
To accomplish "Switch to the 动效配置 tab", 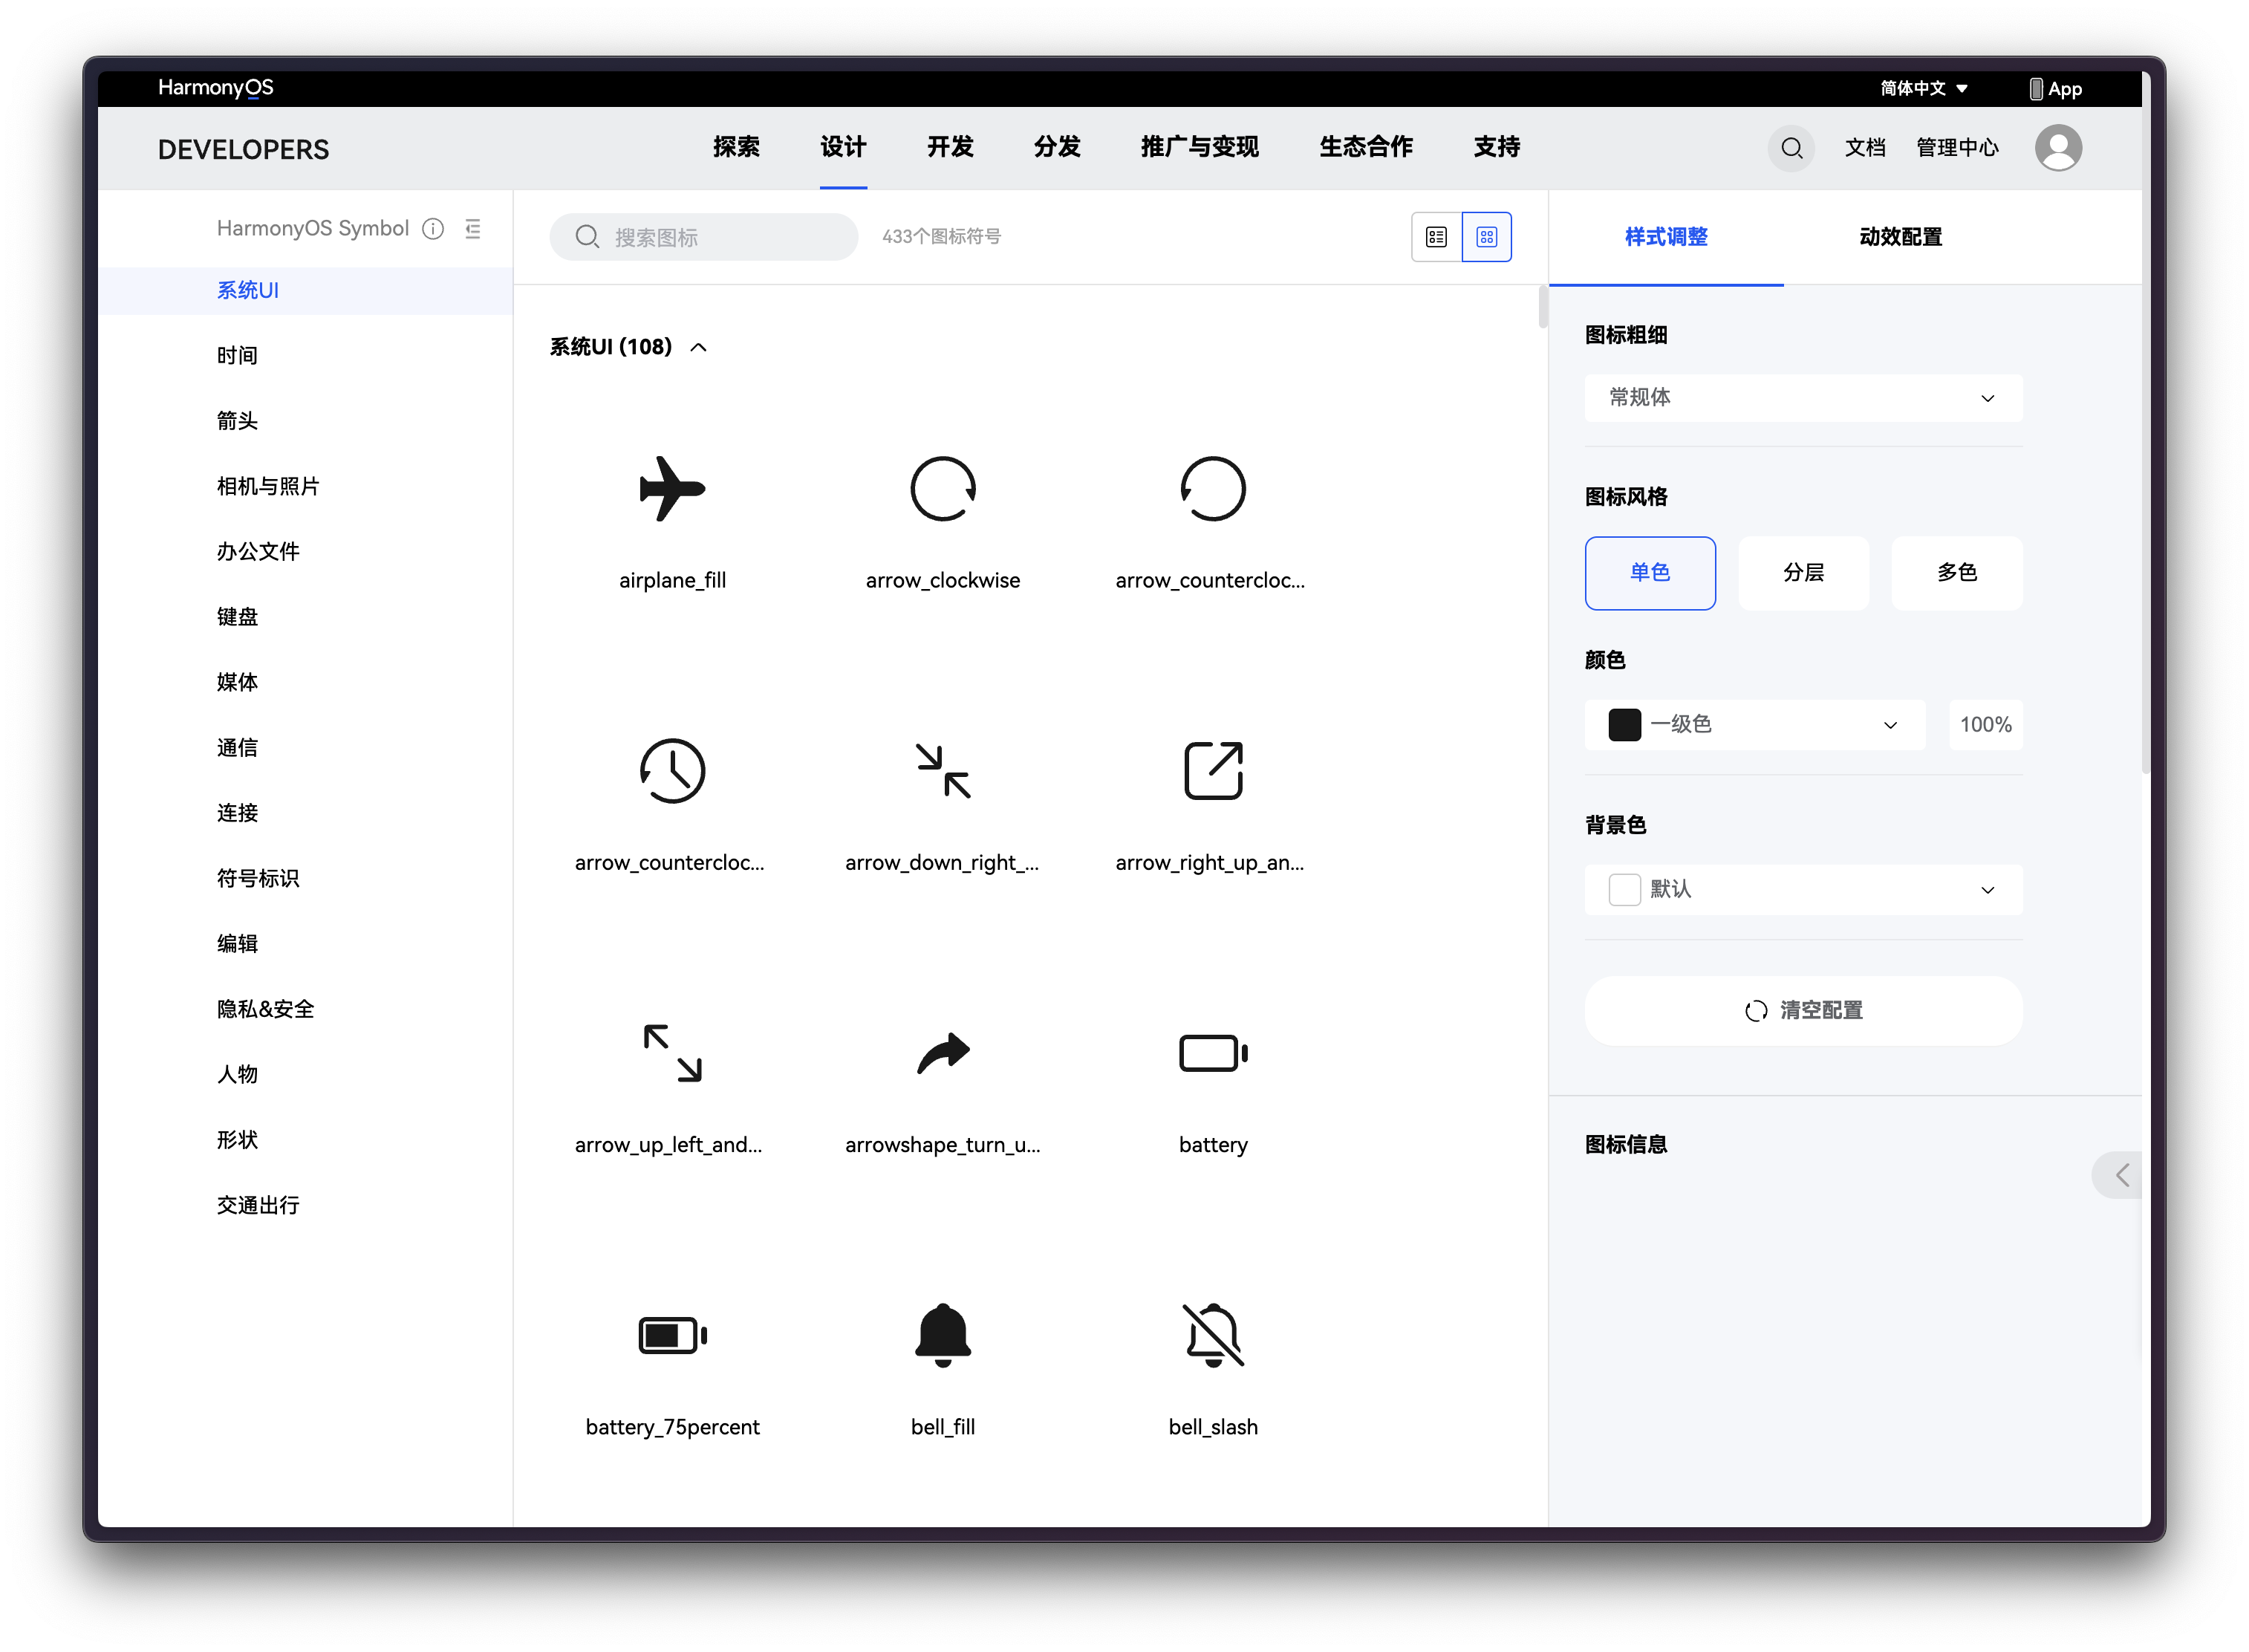I will point(1900,237).
